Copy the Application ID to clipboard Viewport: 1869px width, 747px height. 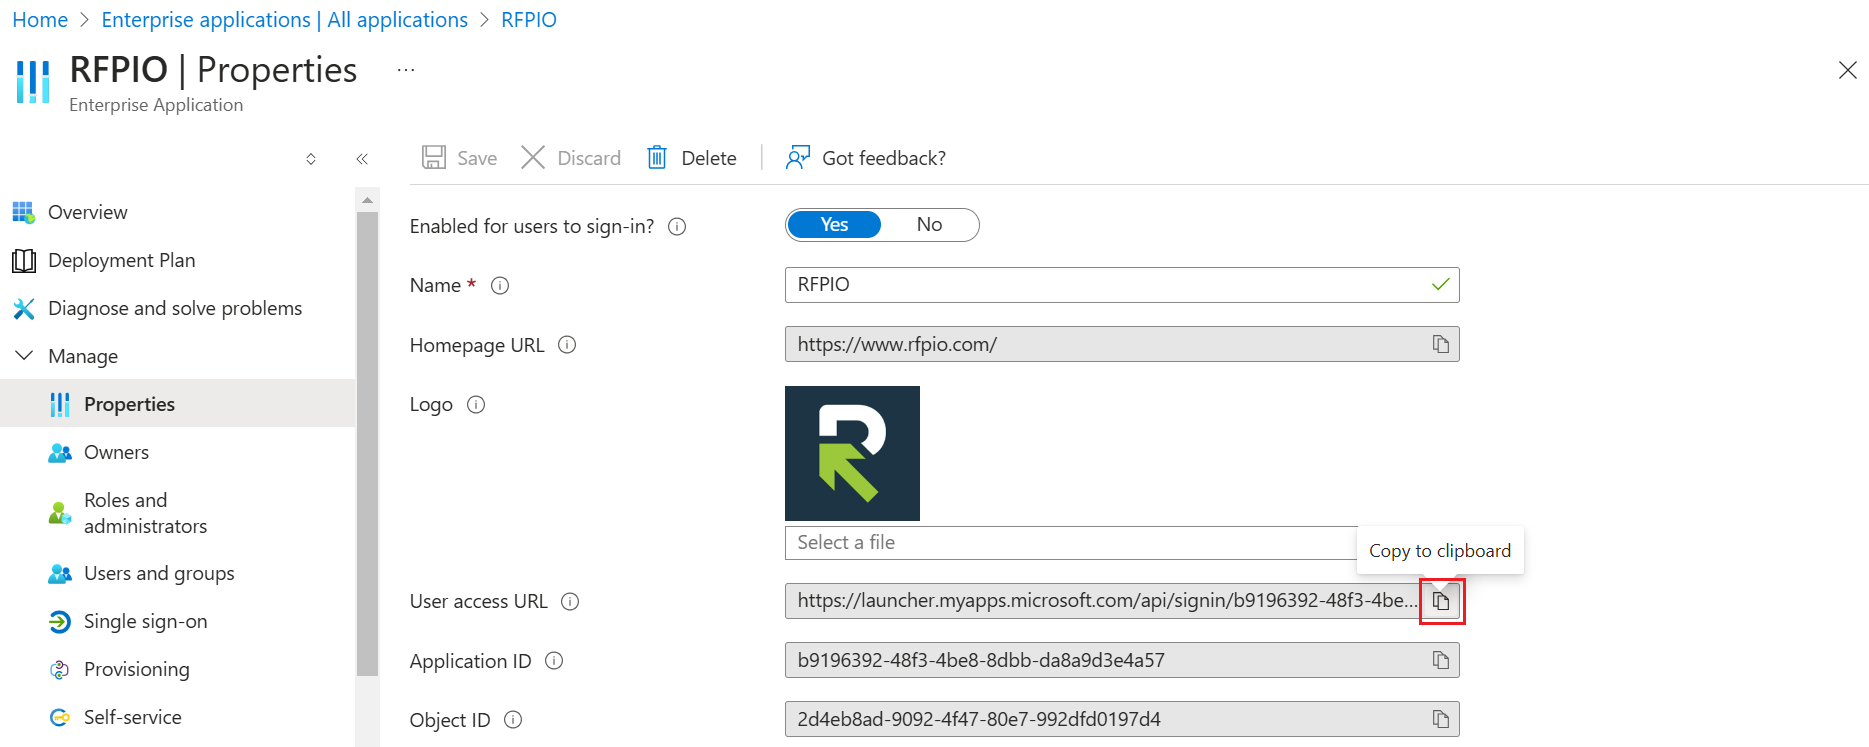[x=1441, y=660]
